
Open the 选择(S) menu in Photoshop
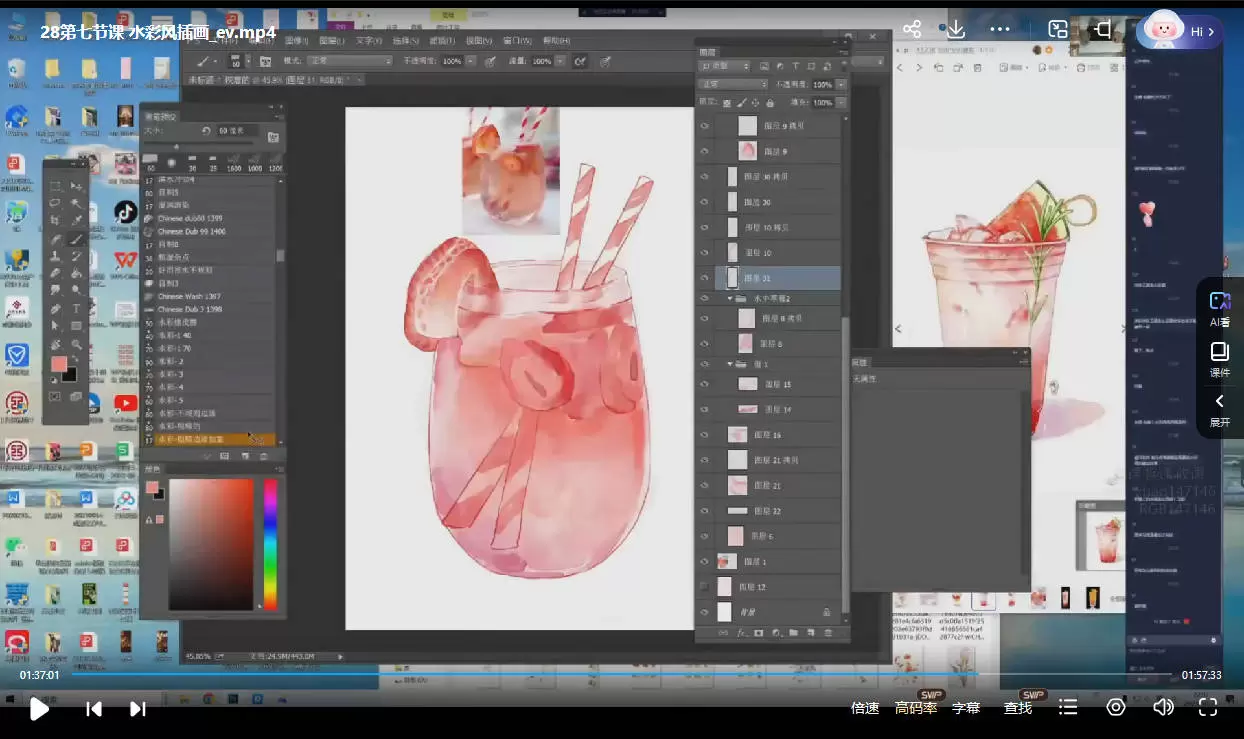[x=405, y=41]
